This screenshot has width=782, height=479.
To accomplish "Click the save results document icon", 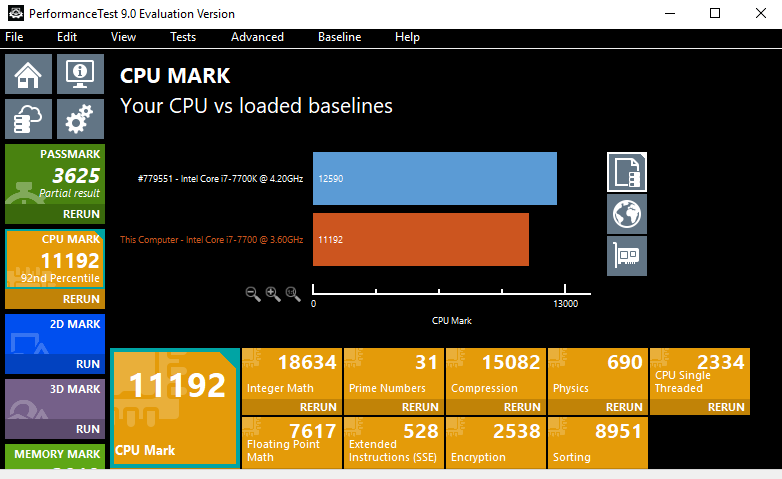I will (627, 172).
